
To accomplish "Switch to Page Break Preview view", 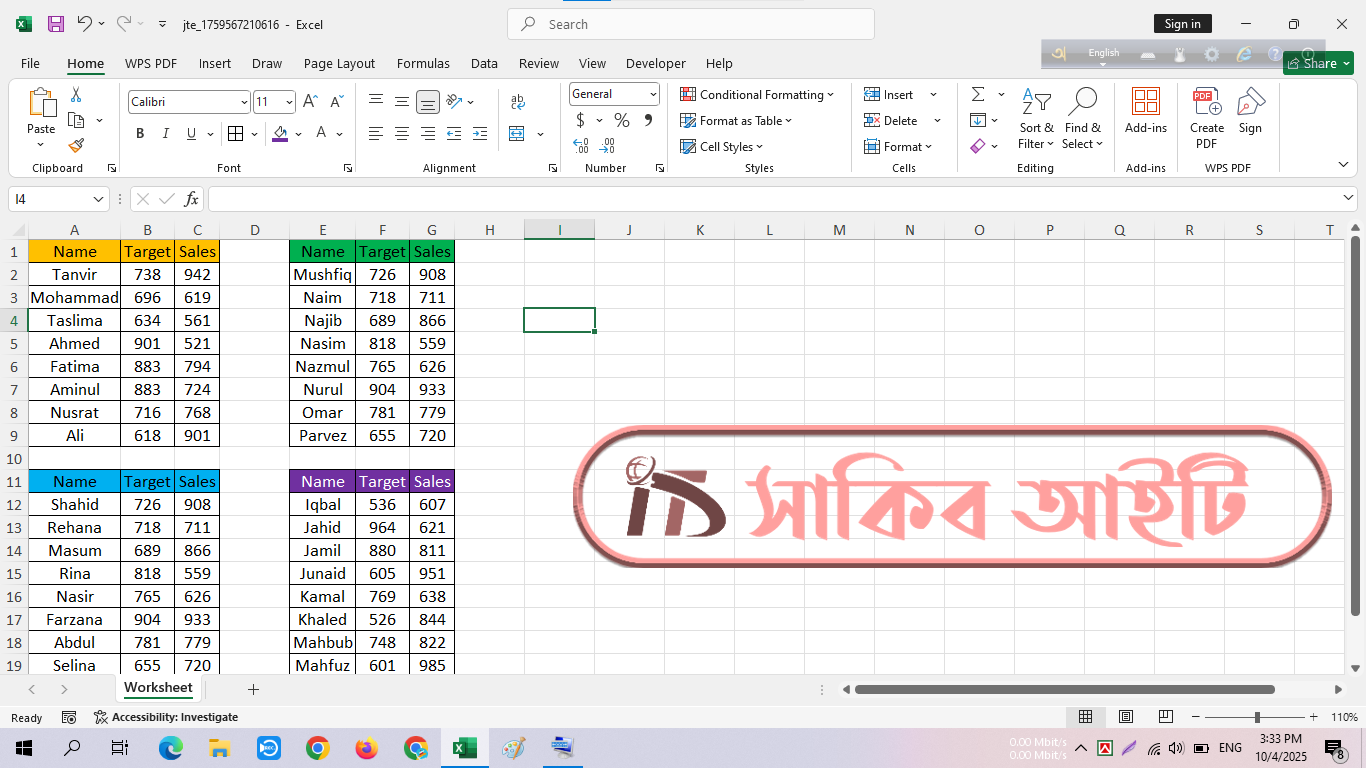I will pyautogui.click(x=1165, y=717).
